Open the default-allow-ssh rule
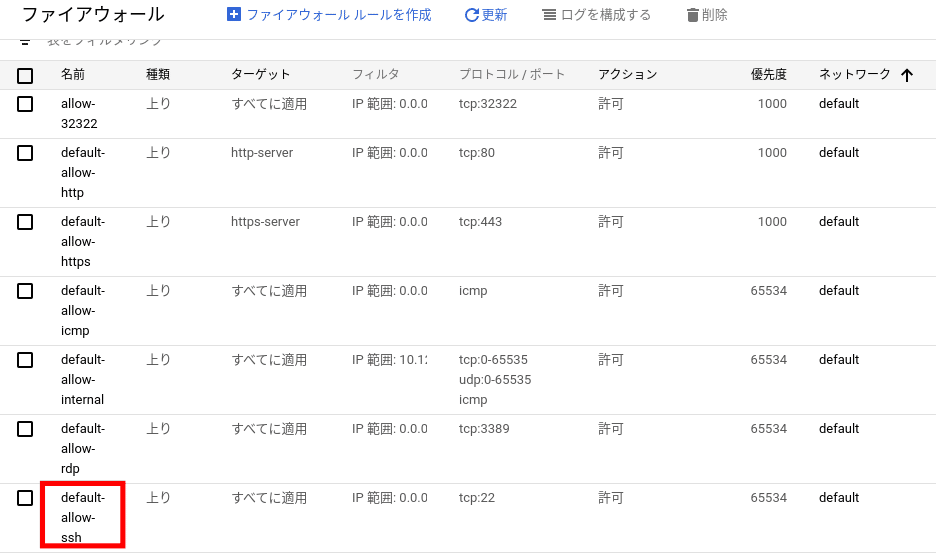The width and height of the screenshot is (936, 555). pyautogui.click(x=83, y=517)
